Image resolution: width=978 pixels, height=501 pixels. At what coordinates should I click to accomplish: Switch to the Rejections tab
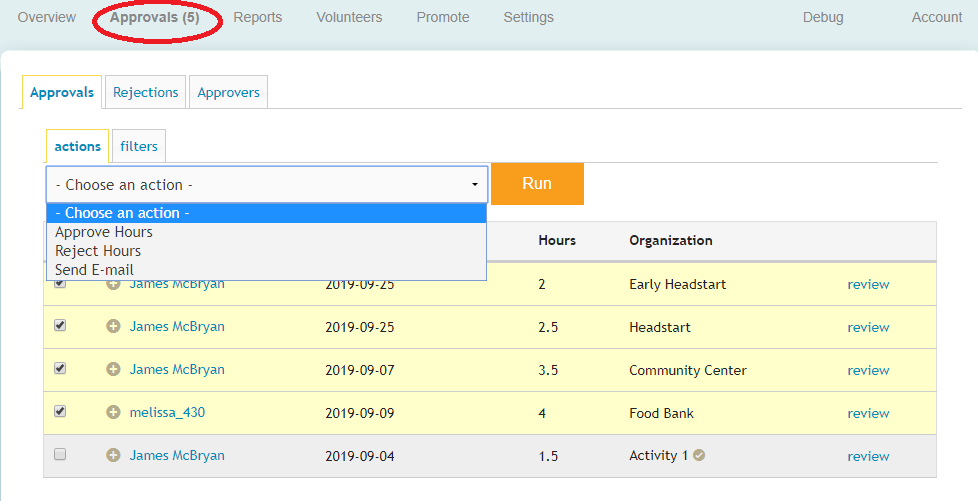click(x=145, y=92)
